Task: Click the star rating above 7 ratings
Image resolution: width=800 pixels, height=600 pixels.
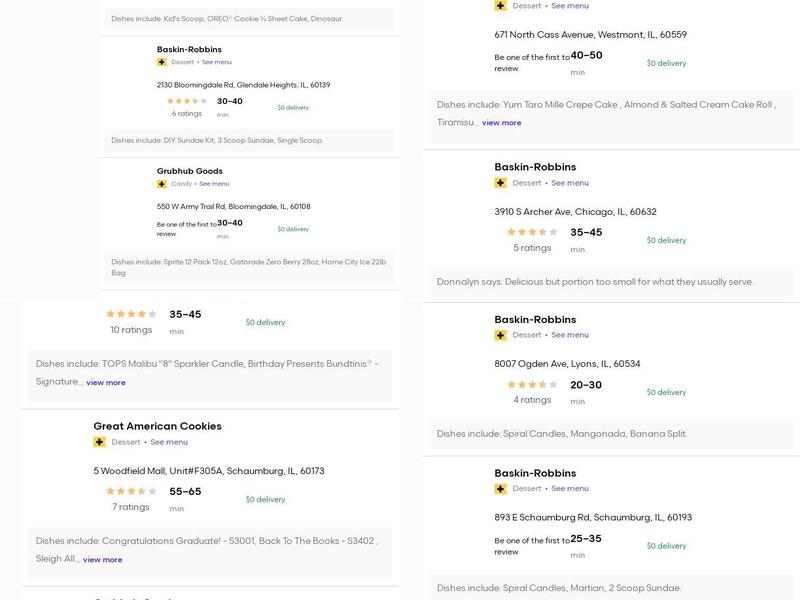Action: [x=131, y=491]
